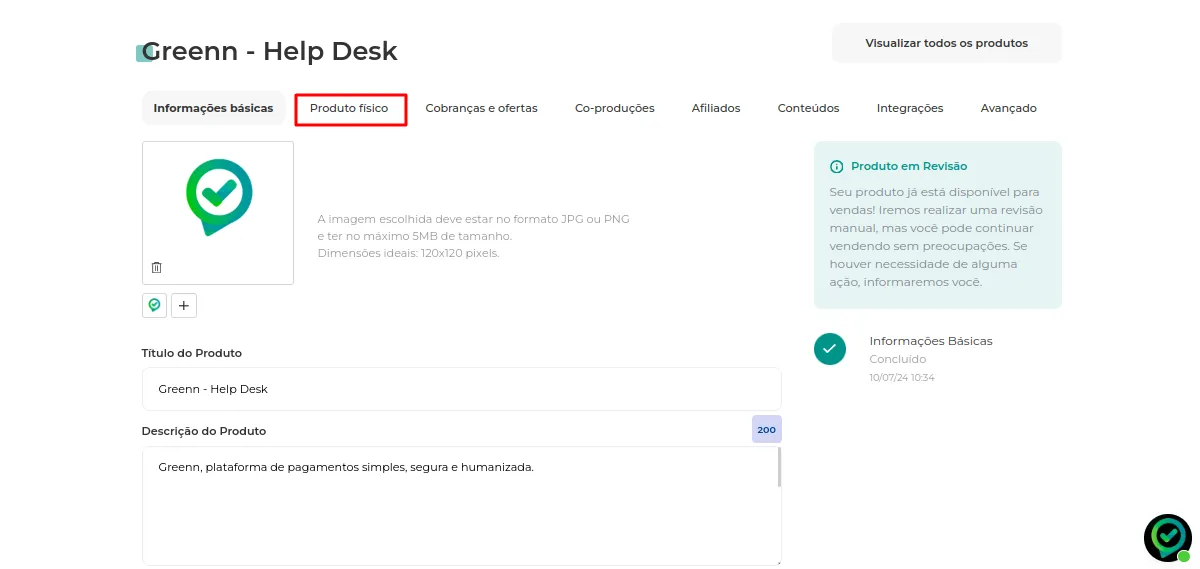Click the Descrição do Produto label
The height and width of the screenshot is (569, 1200).
[x=204, y=431]
